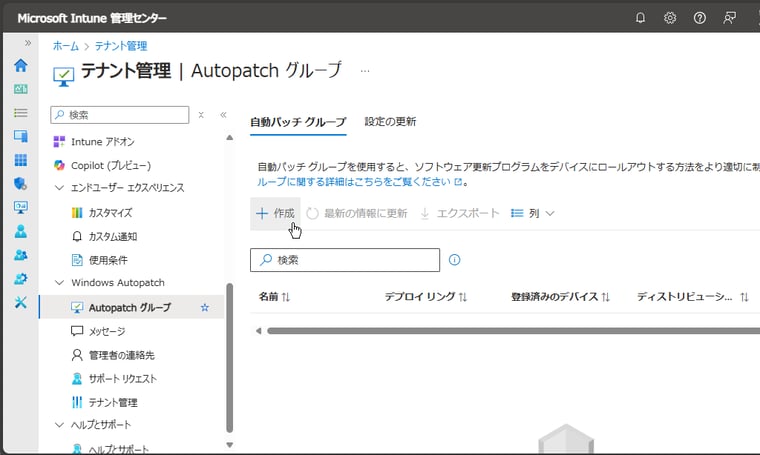Click the sidebar vertical scrollbar thumb
The height and width of the screenshot is (455, 760).
pos(230,358)
